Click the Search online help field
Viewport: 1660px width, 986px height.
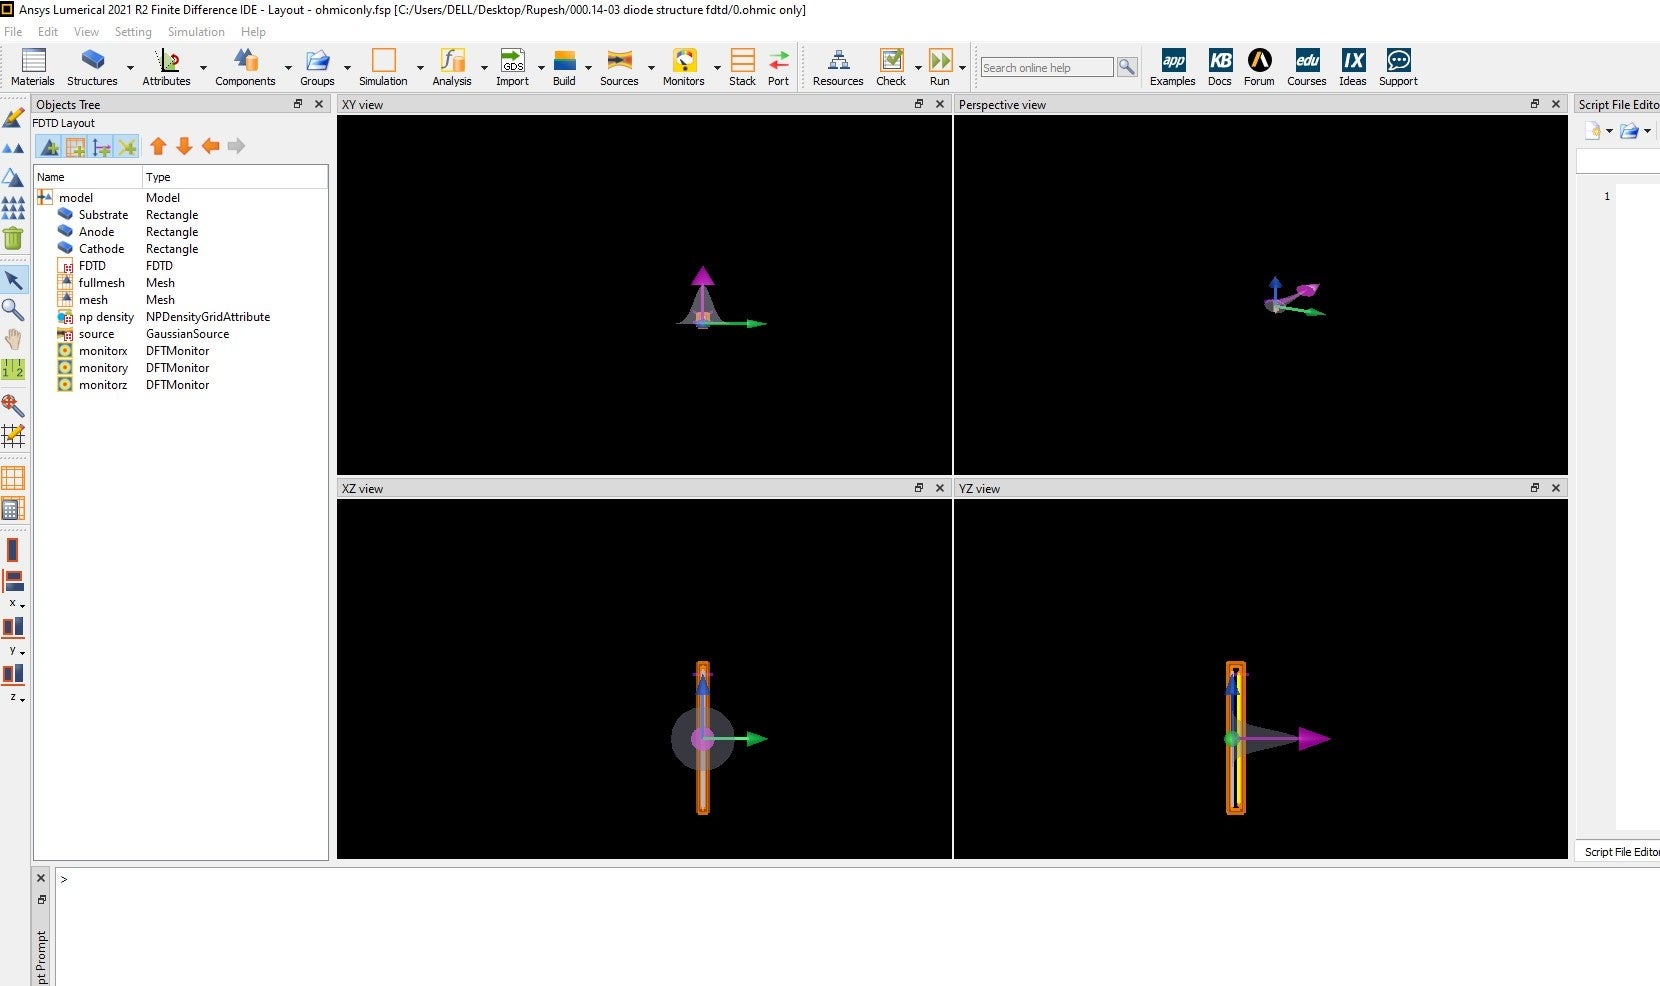[x=1047, y=67]
